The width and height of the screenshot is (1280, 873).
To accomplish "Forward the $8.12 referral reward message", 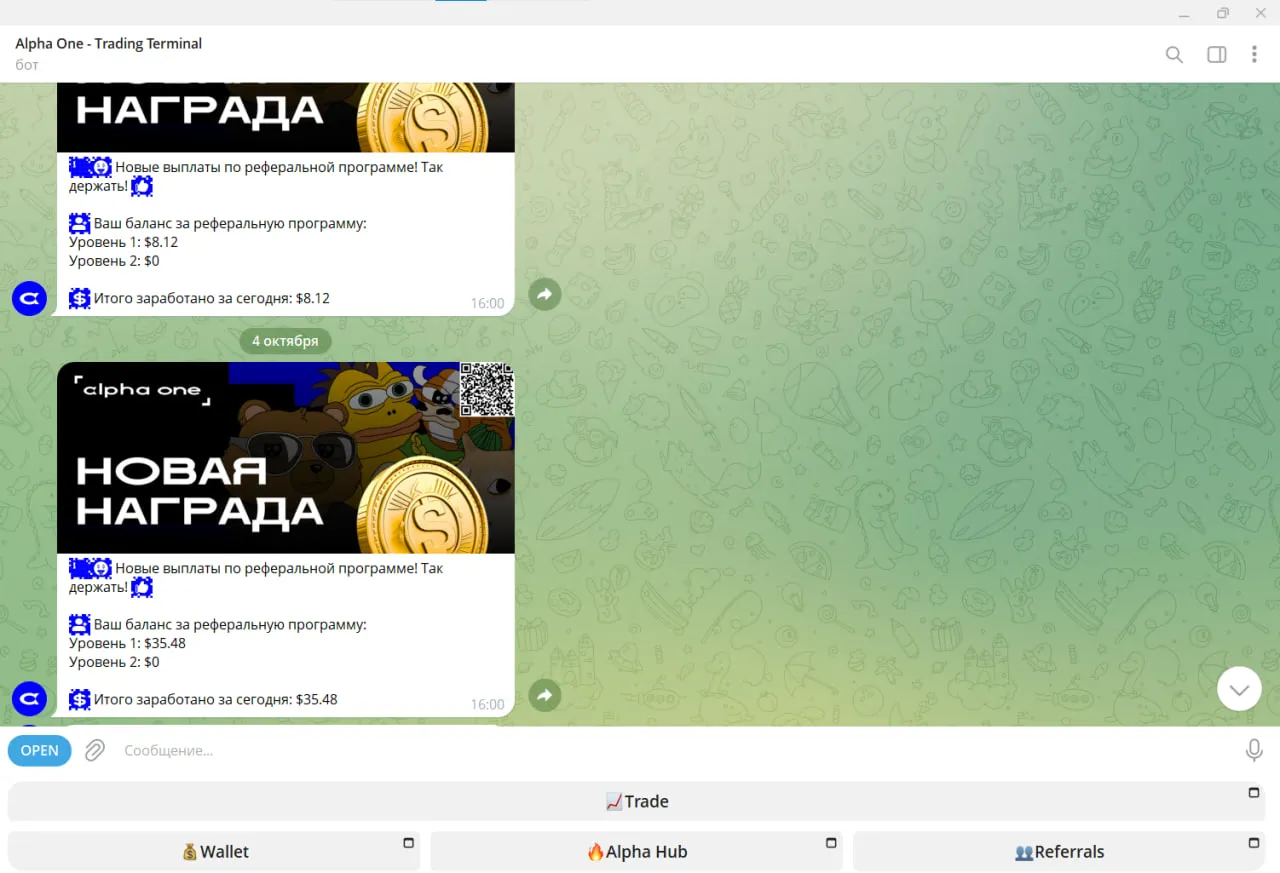I will [x=545, y=294].
